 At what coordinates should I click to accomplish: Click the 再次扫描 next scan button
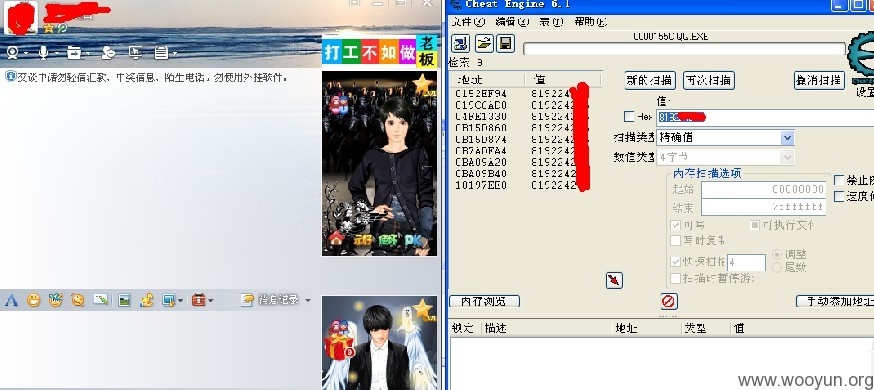pyautogui.click(x=709, y=80)
